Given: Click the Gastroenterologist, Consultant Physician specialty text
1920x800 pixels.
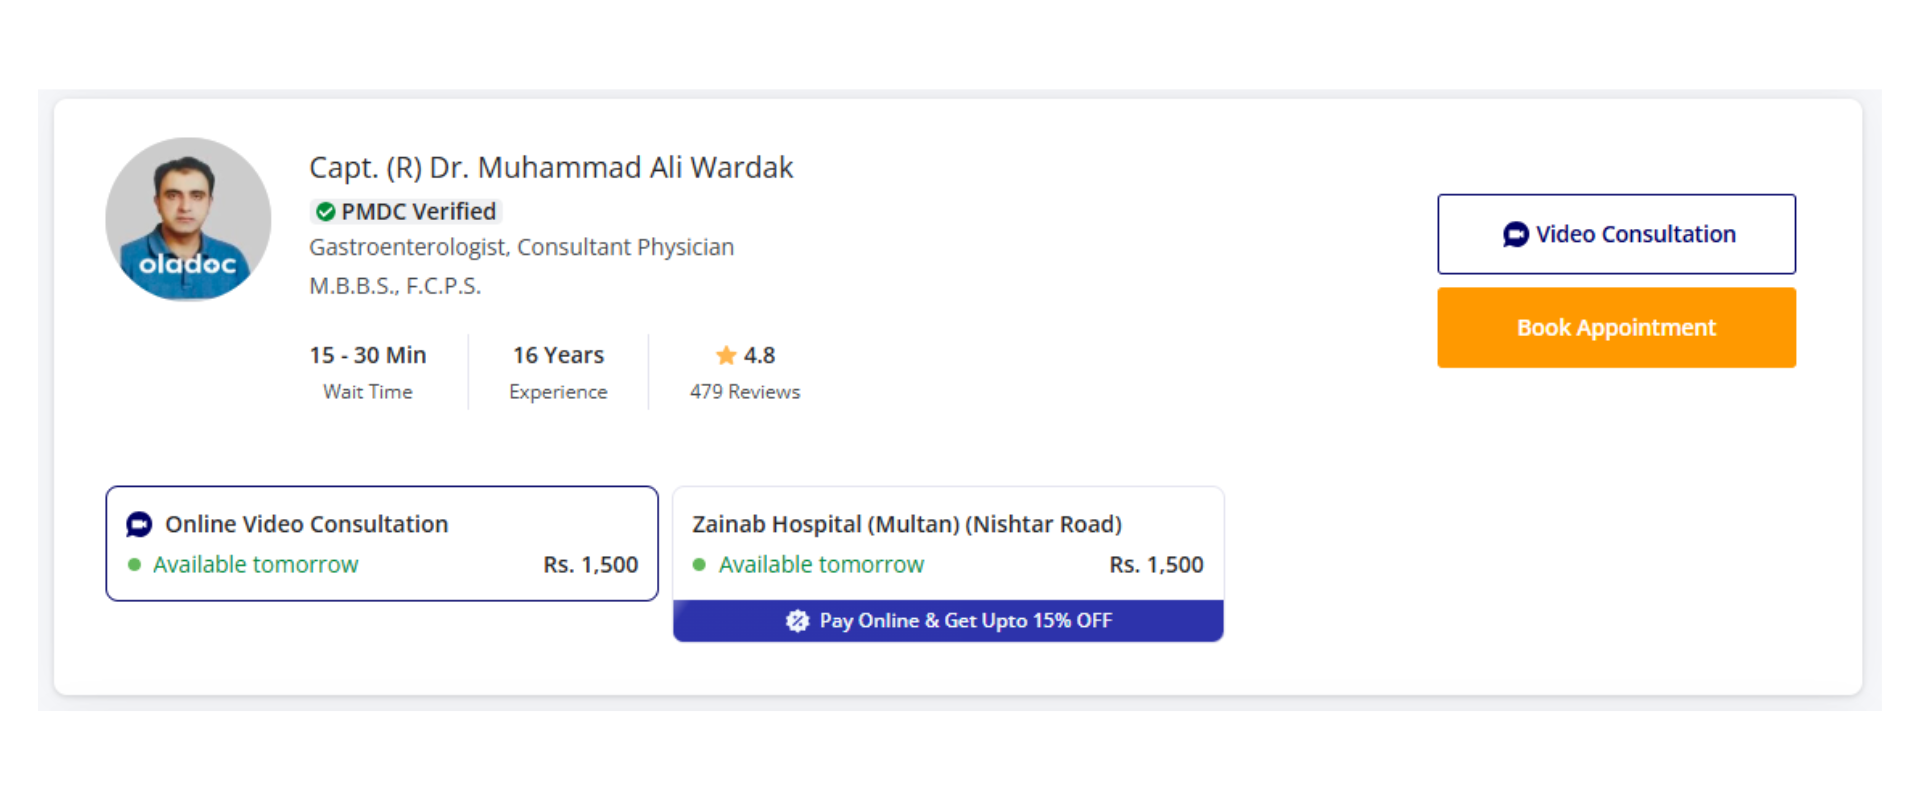Looking at the screenshot, I should pyautogui.click(x=521, y=247).
